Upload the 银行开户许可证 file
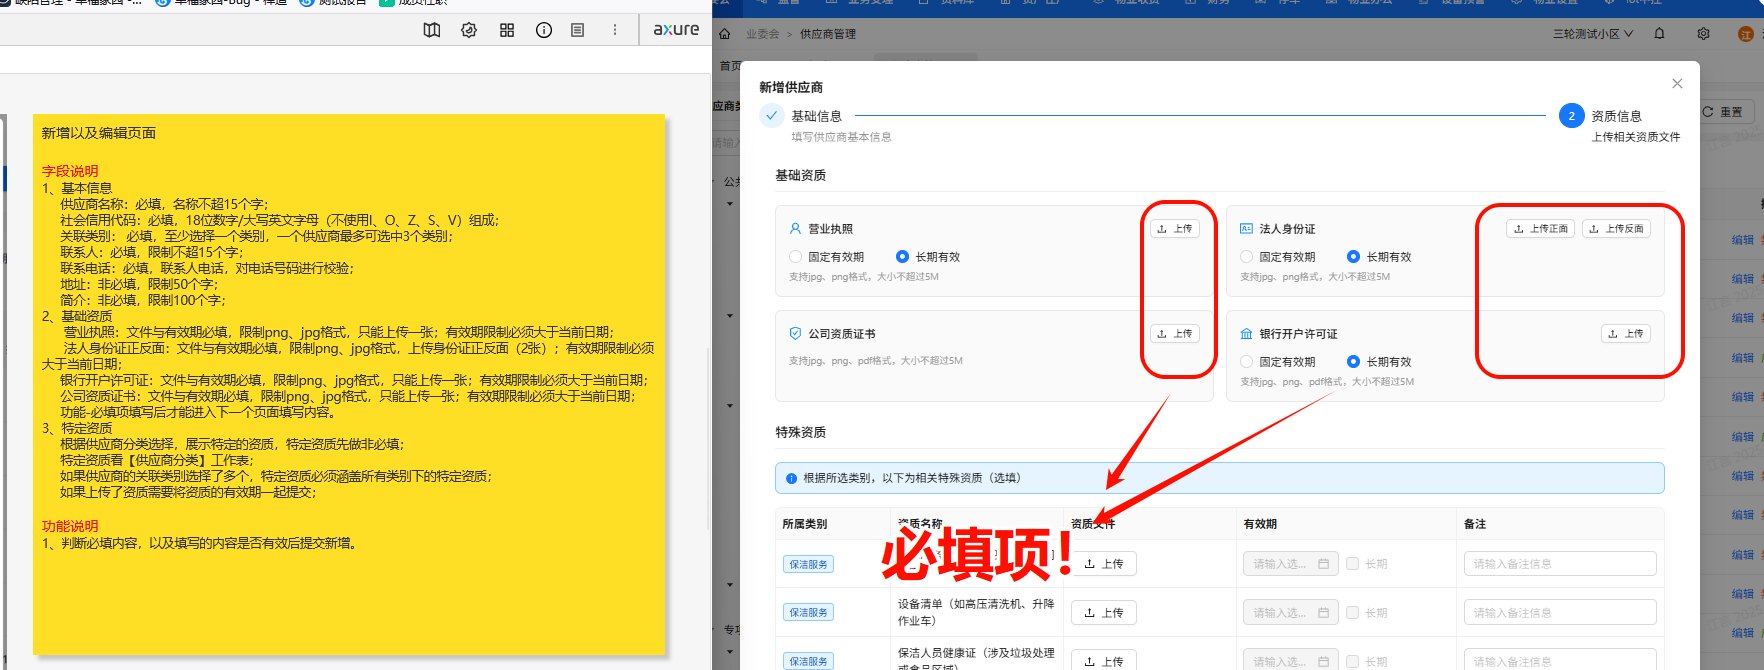Screen dimensions: 1764x670 point(1625,334)
